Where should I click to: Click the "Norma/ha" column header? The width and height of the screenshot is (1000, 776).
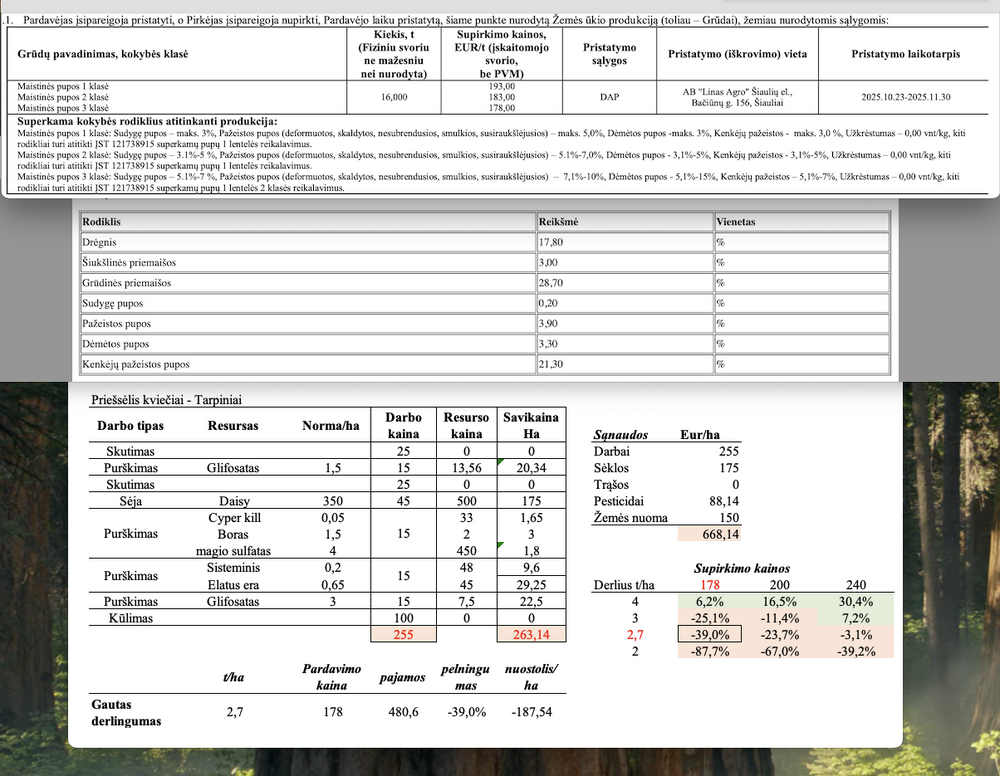[x=331, y=426]
